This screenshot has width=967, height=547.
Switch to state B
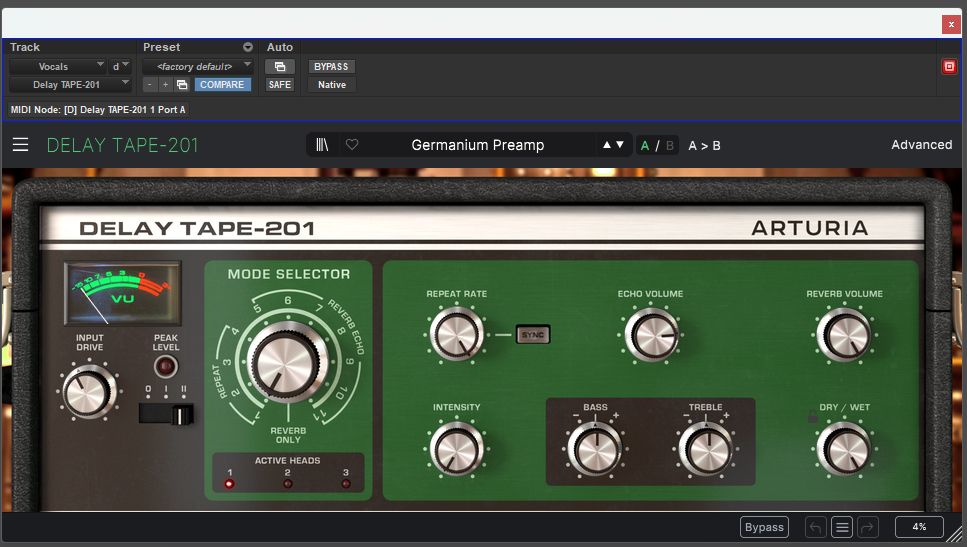670,146
